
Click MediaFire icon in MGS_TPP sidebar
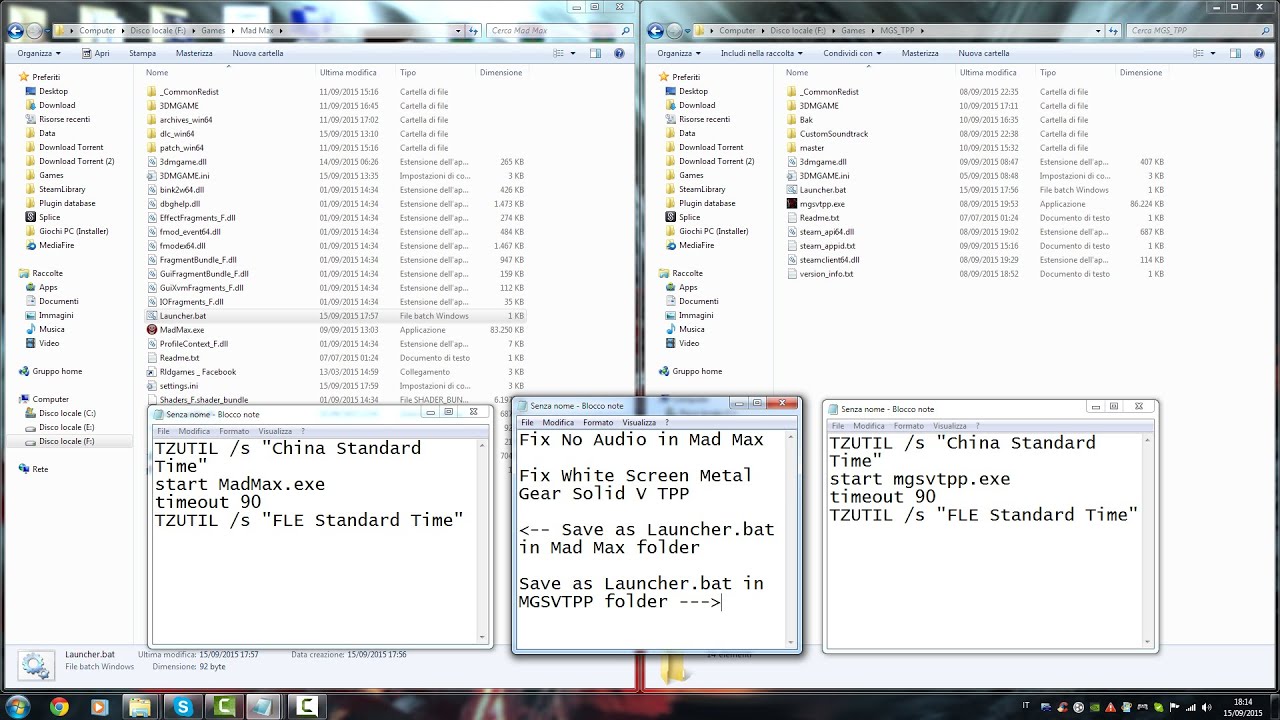click(x=670, y=245)
